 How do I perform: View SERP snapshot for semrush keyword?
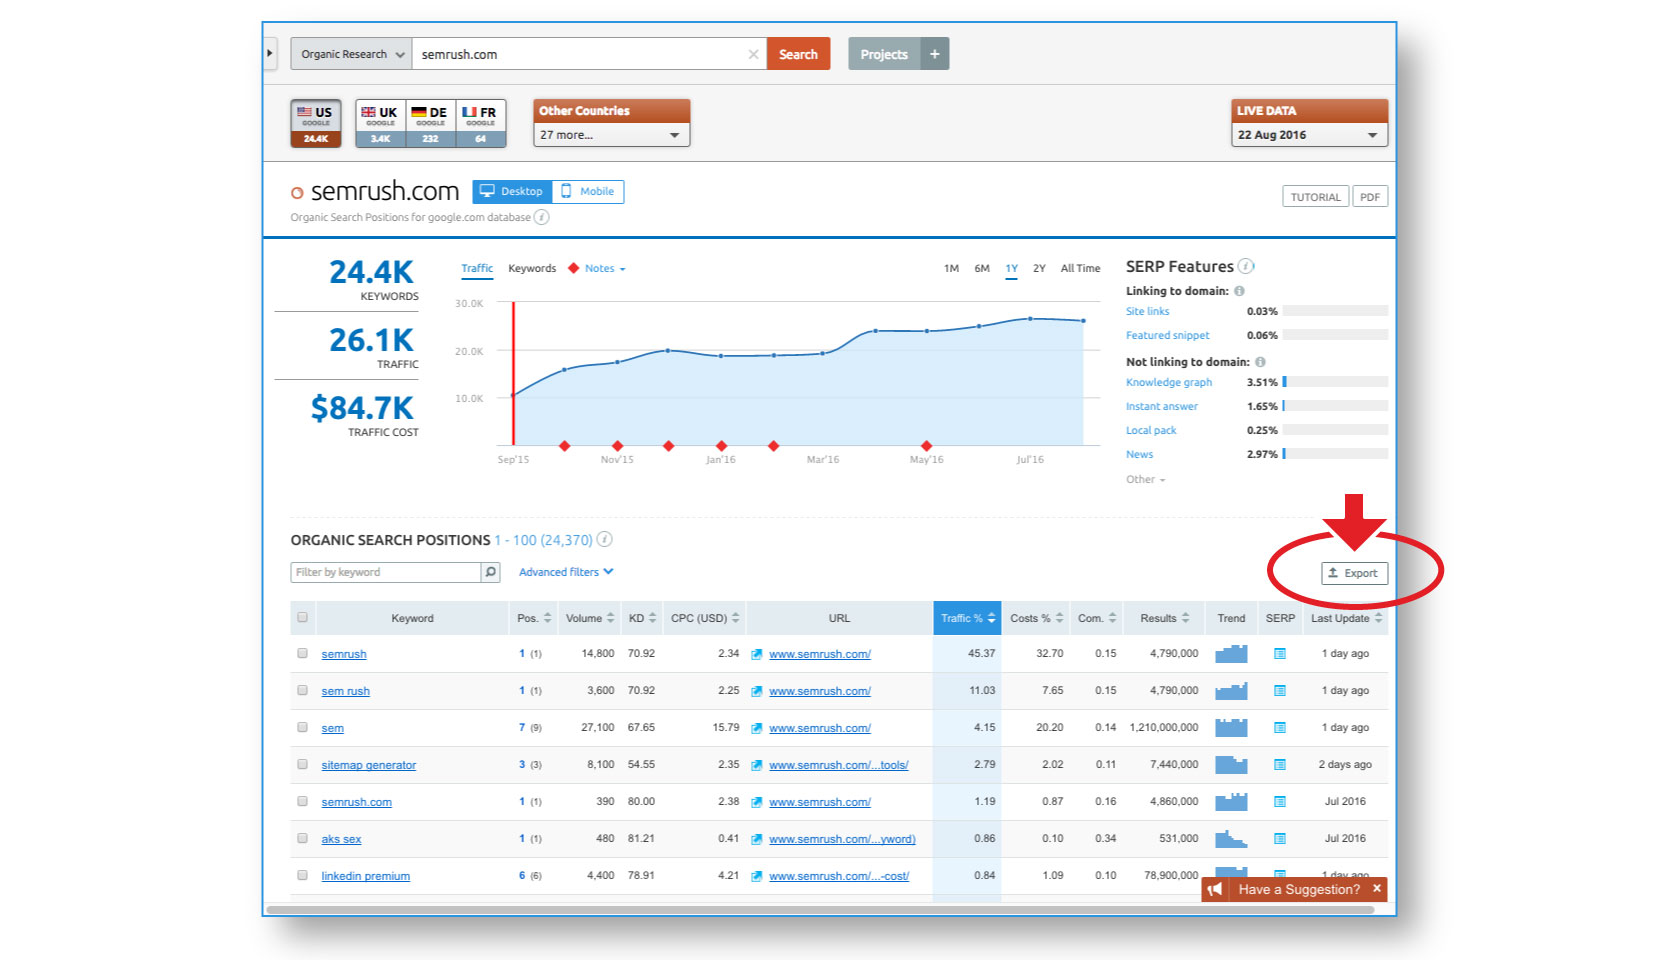(x=1279, y=654)
